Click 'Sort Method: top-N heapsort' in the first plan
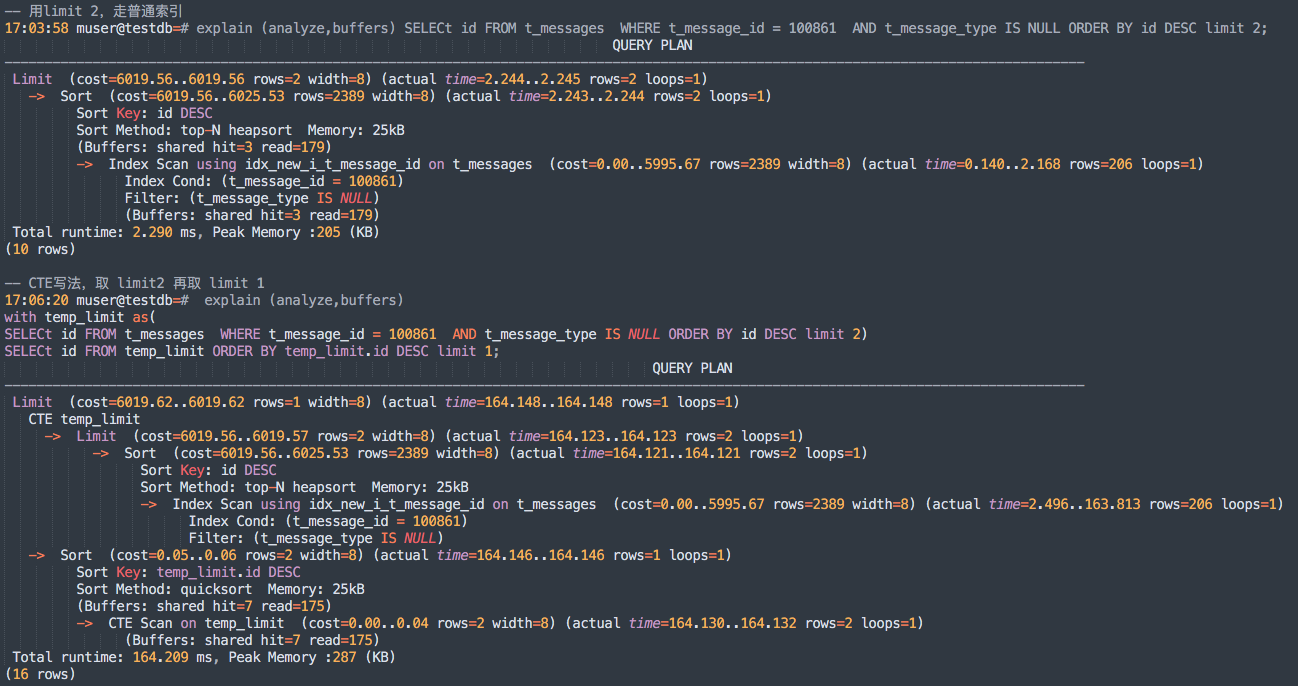The height and width of the screenshot is (686, 1298). 185,130
